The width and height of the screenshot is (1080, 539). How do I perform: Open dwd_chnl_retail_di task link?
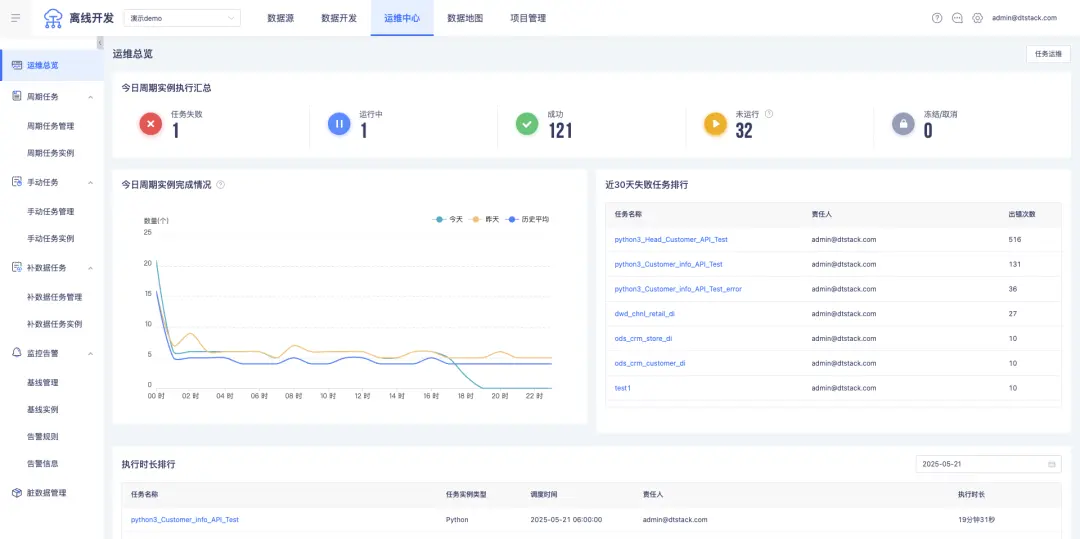(x=644, y=314)
